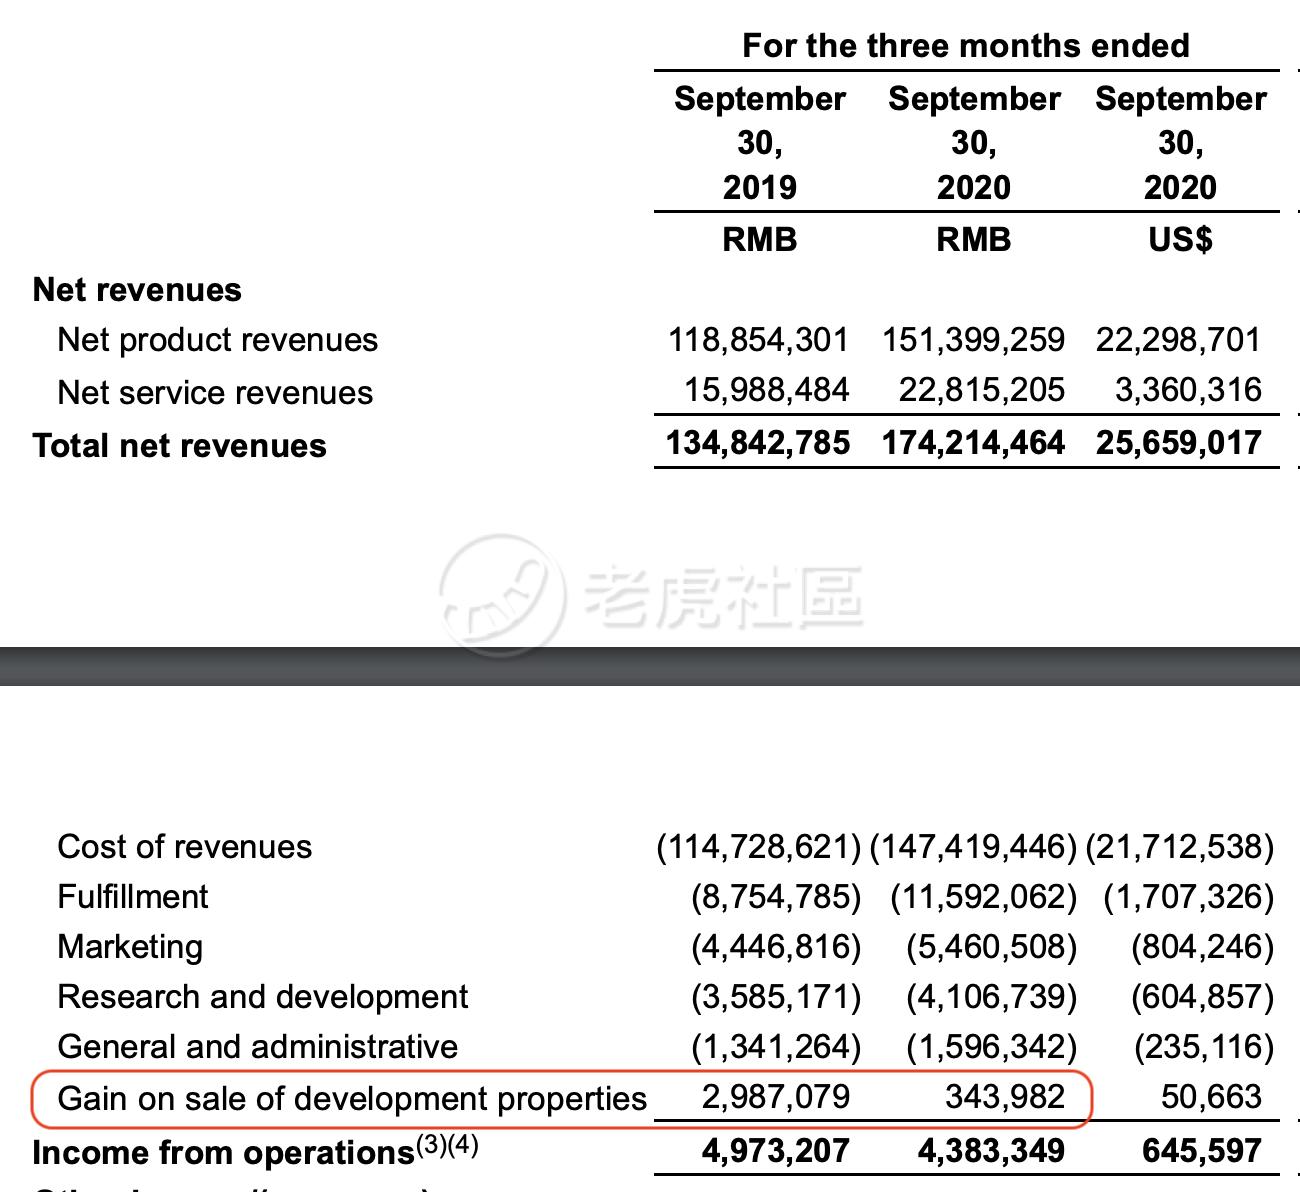The width and height of the screenshot is (1300, 1192).
Task: Click the RMB header under September 30, 2019
Action: point(760,240)
